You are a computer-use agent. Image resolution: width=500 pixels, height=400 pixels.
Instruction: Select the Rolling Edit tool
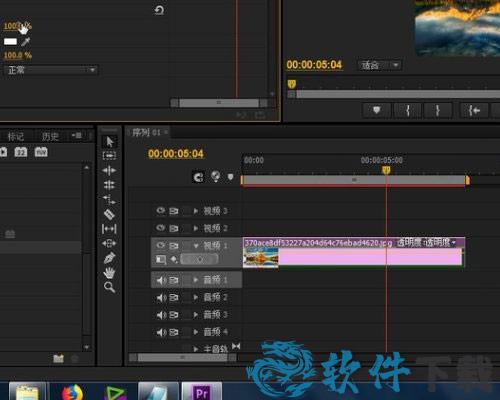(x=109, y=185)
